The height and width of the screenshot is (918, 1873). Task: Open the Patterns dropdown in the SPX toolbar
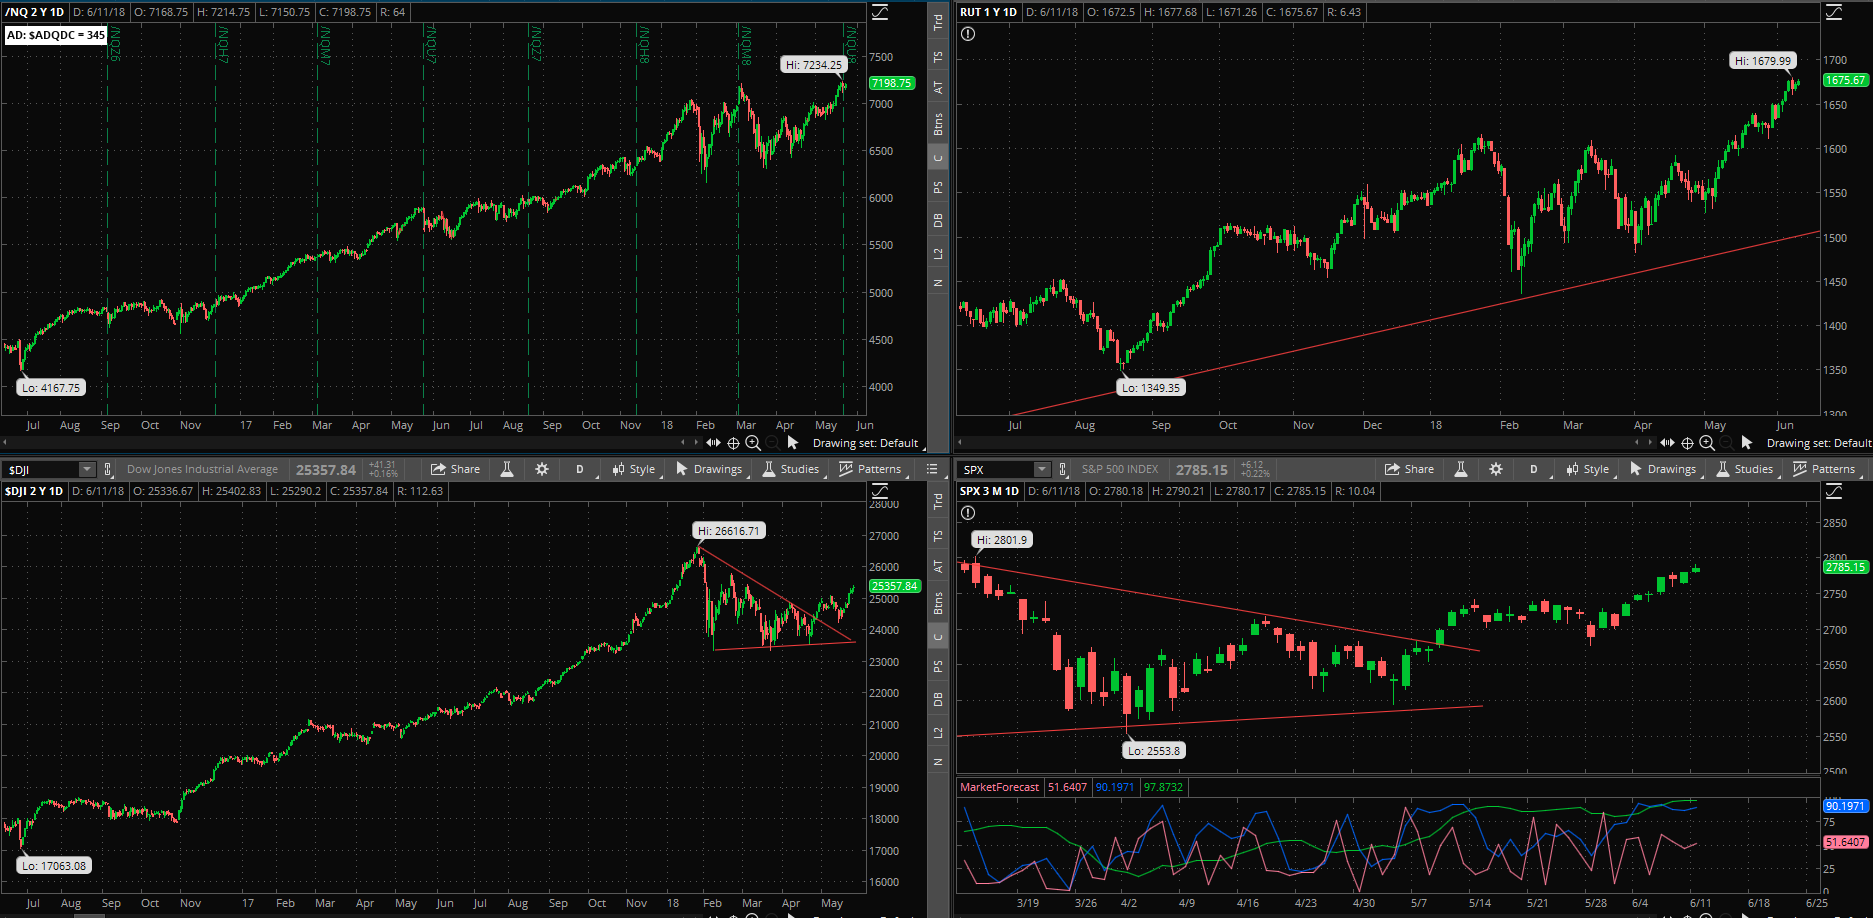pos(1825,469)
